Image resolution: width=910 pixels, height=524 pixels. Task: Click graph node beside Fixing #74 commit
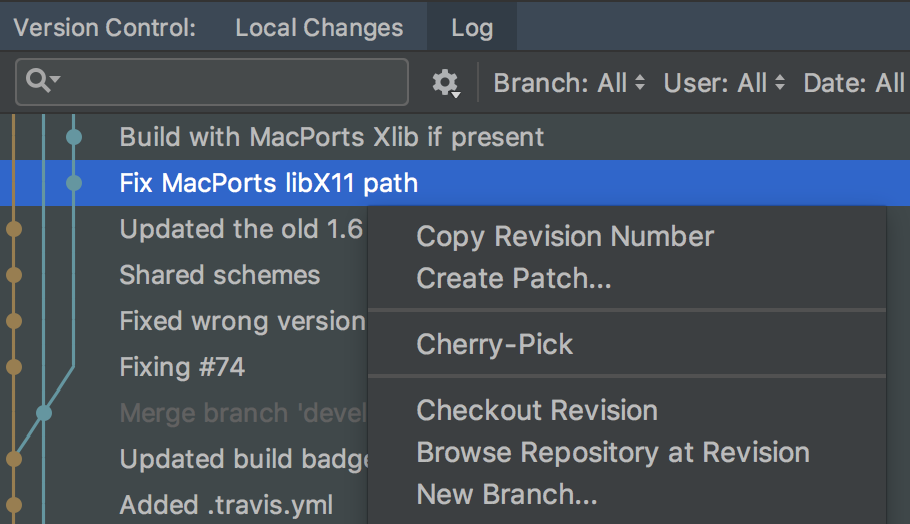point(14,367)
